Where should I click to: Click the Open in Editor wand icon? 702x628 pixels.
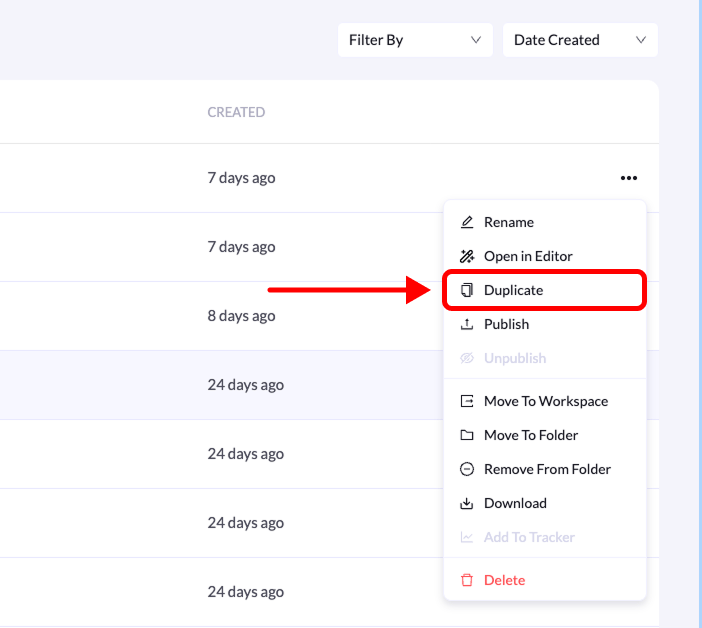[x=467, y=256]
